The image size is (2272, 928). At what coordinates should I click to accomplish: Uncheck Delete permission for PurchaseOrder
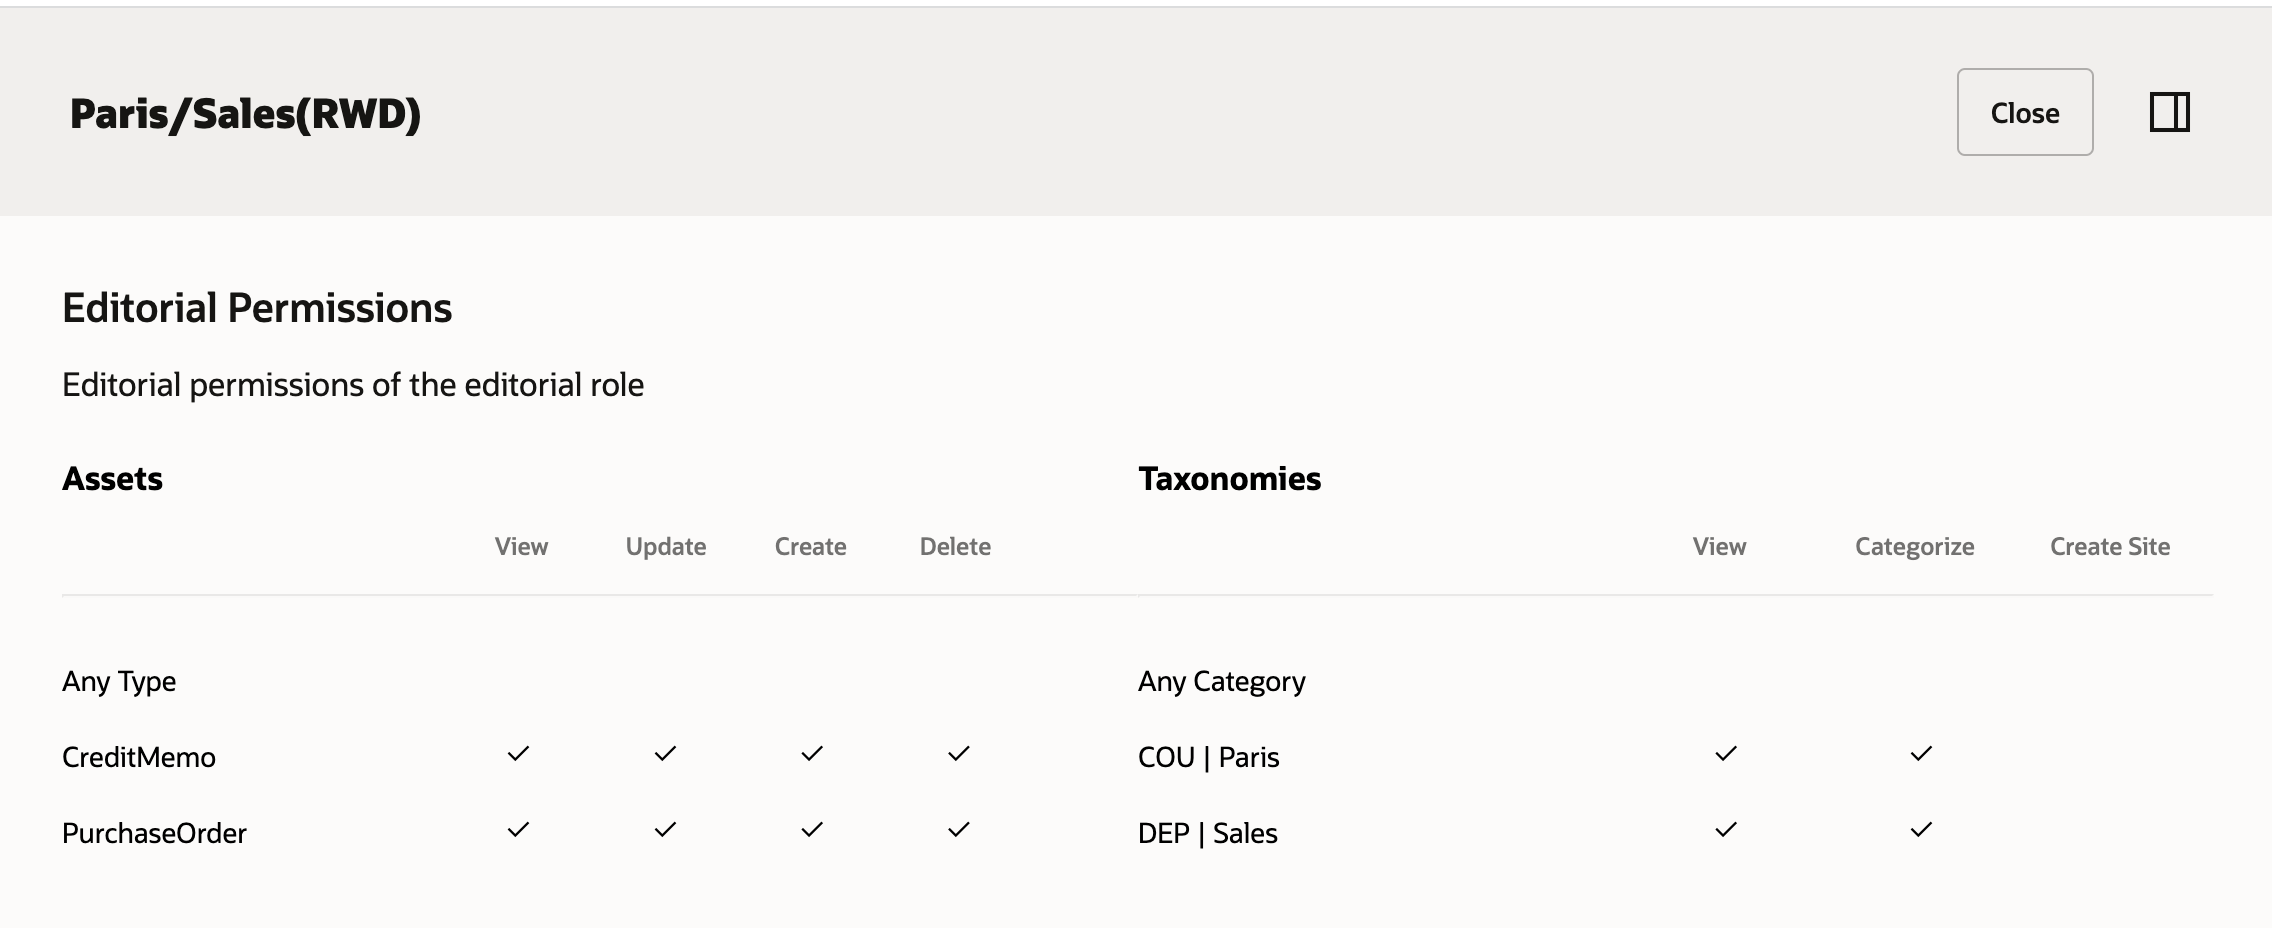click(956, 831)
